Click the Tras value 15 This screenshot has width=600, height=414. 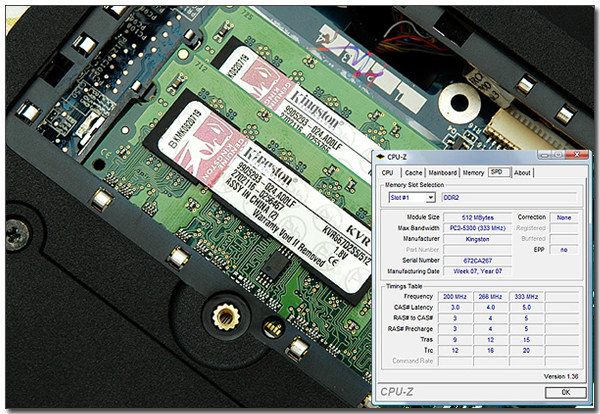526,339
